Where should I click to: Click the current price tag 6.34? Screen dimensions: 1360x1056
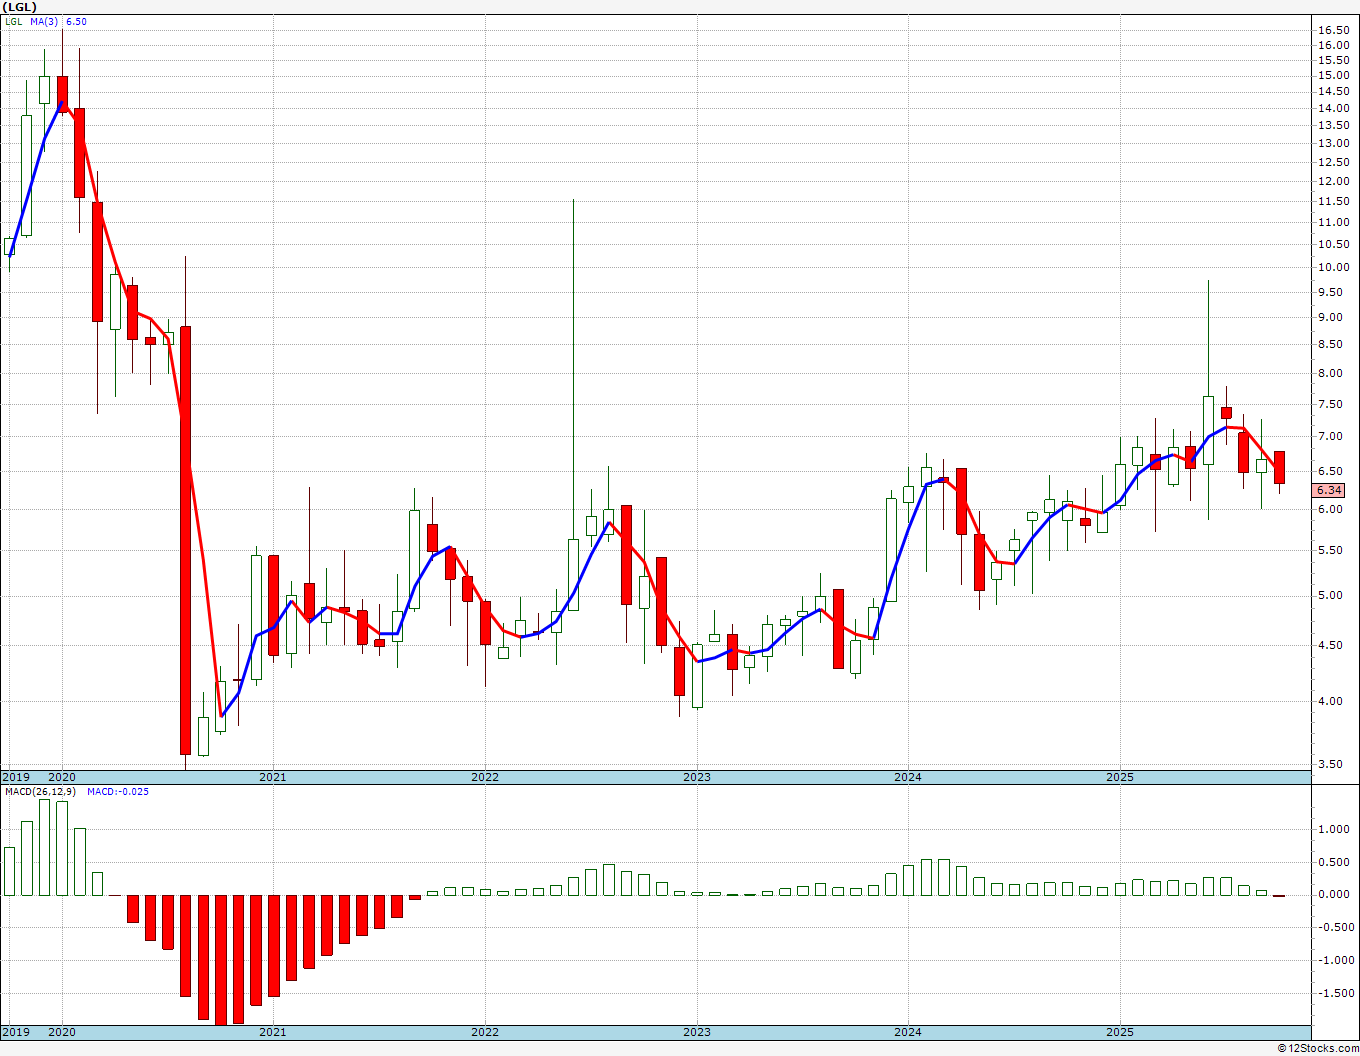(x=1329, y=490)
